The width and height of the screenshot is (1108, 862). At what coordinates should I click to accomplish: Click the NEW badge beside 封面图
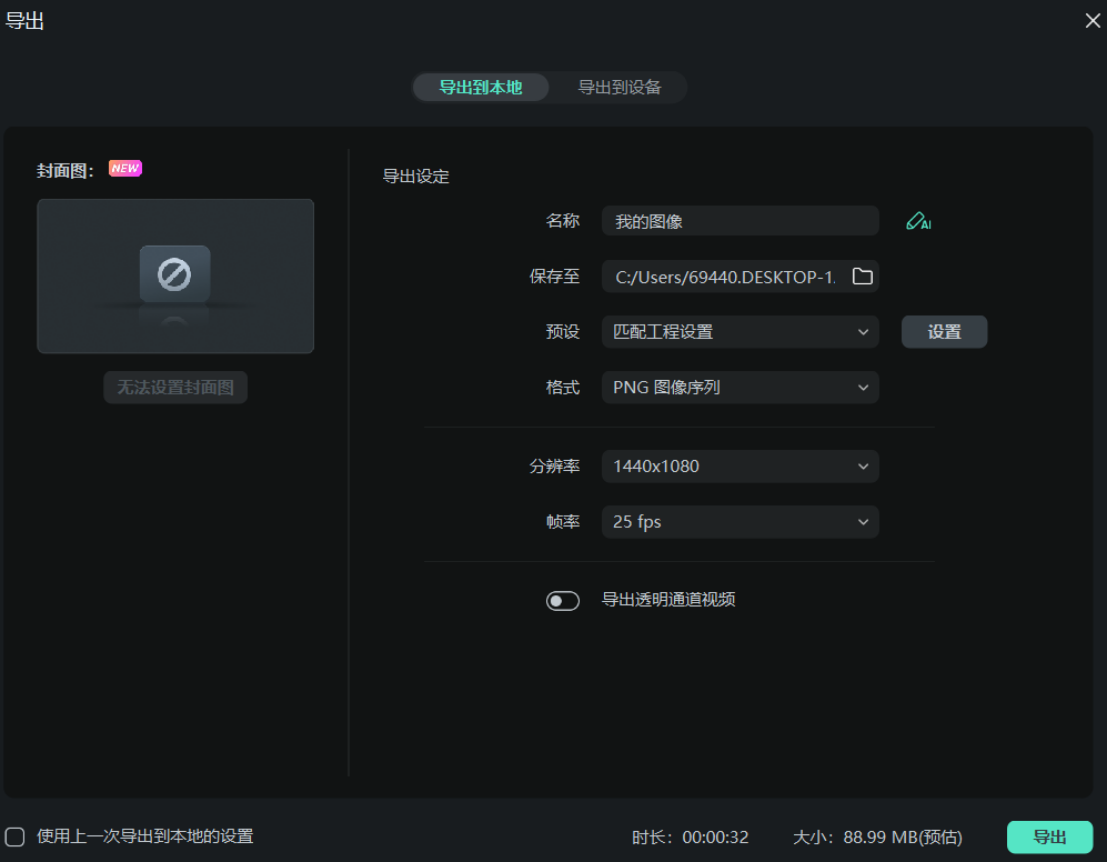pos(124,168)
